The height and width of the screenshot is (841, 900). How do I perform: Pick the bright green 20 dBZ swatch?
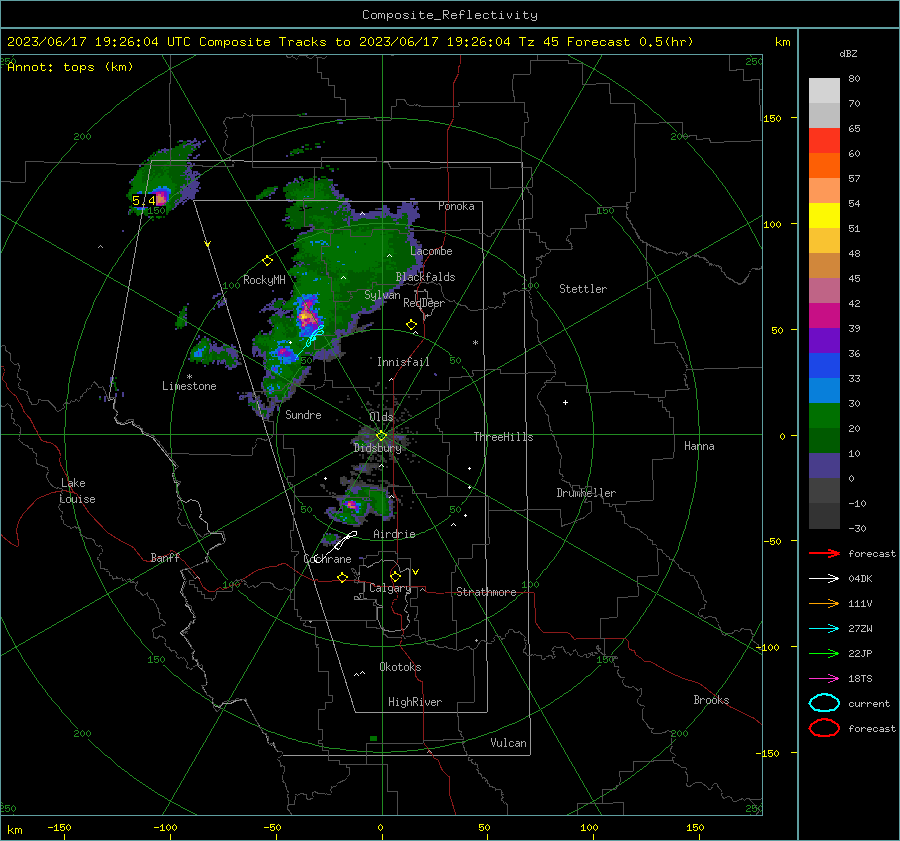[x=824, y=415]
